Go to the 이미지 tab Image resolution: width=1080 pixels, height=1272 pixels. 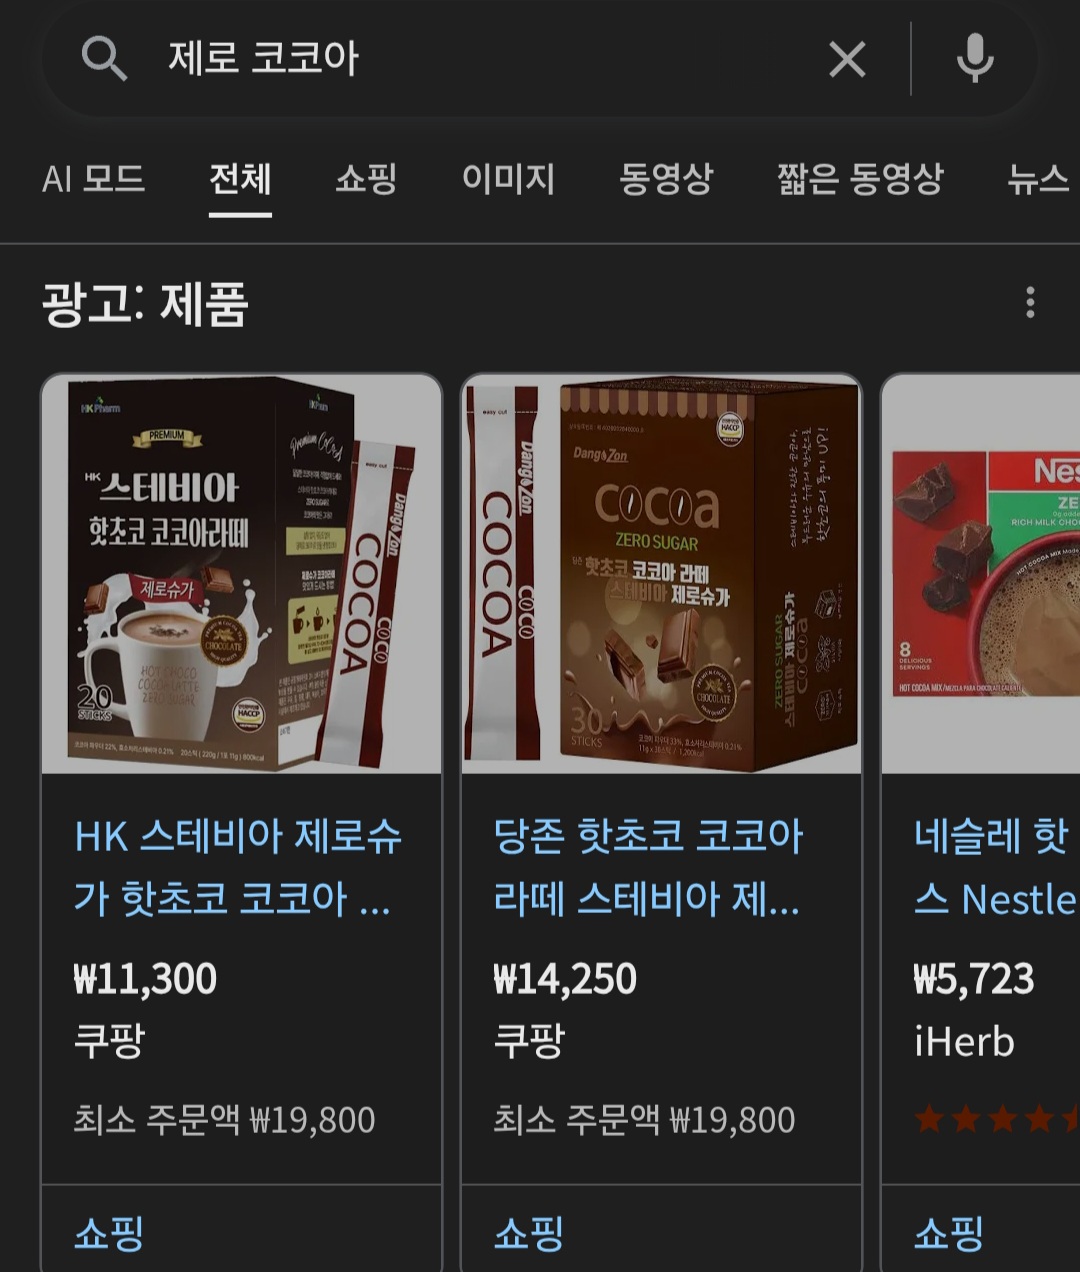[x=508, y=179]
